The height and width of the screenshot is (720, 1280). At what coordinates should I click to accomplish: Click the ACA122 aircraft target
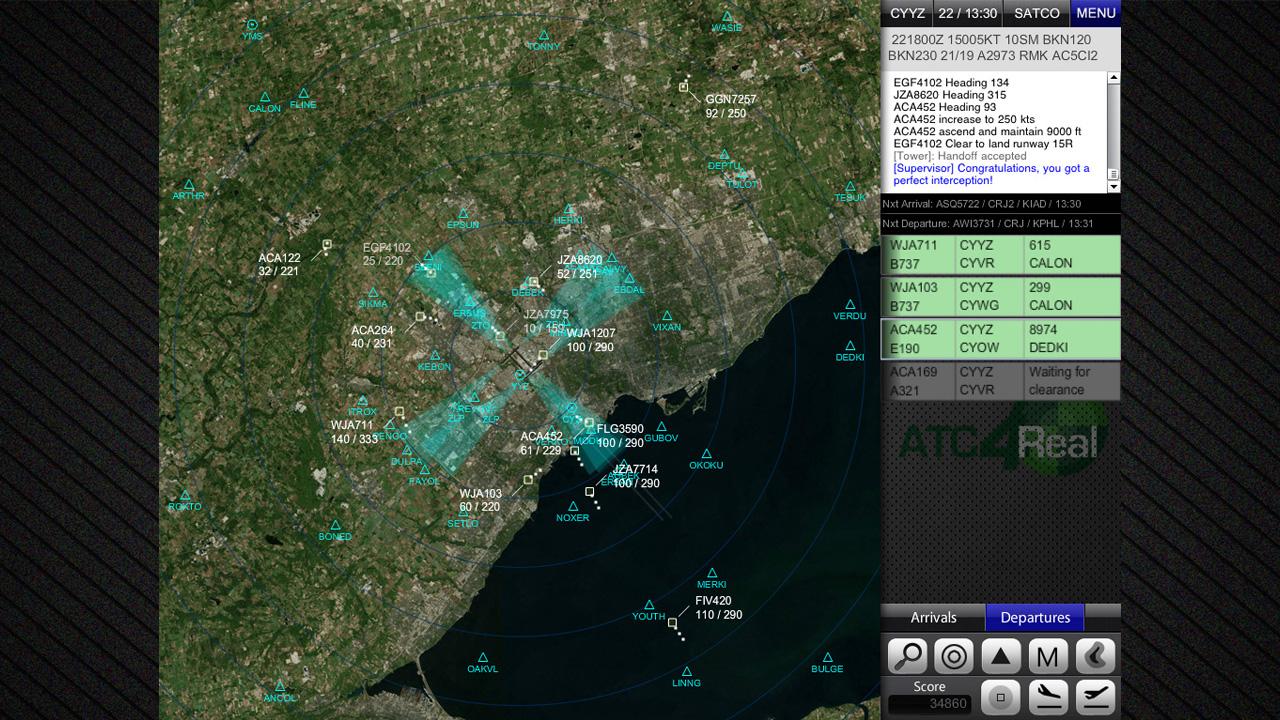tap(326, 245)
